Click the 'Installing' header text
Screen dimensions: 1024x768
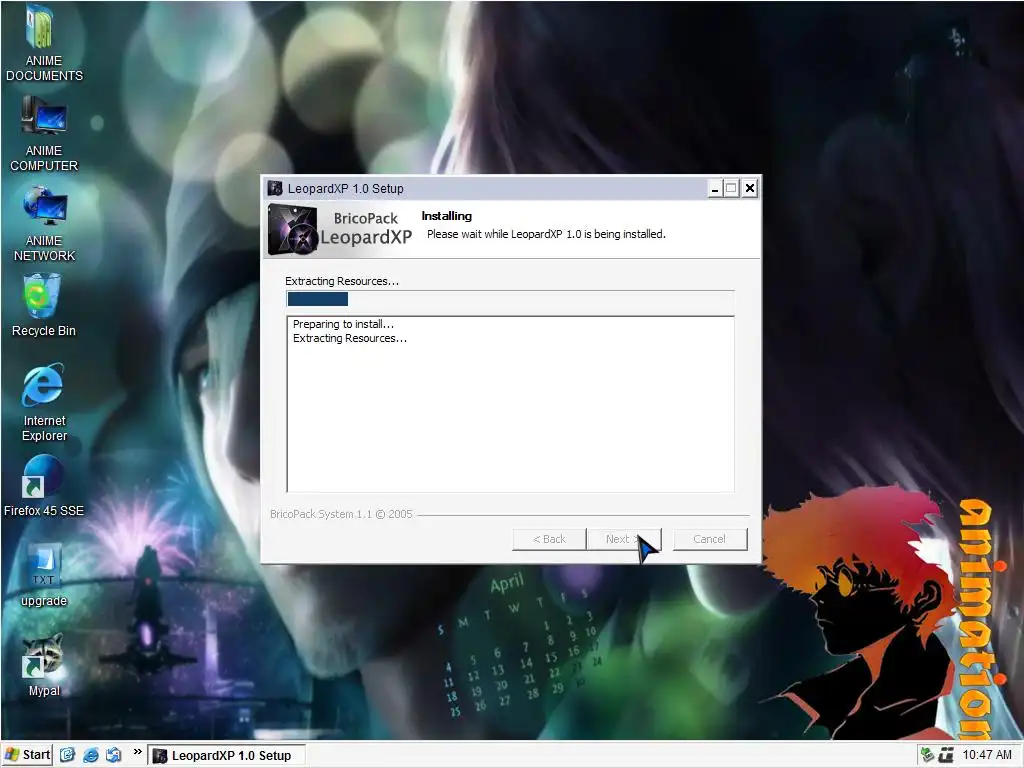447,216
